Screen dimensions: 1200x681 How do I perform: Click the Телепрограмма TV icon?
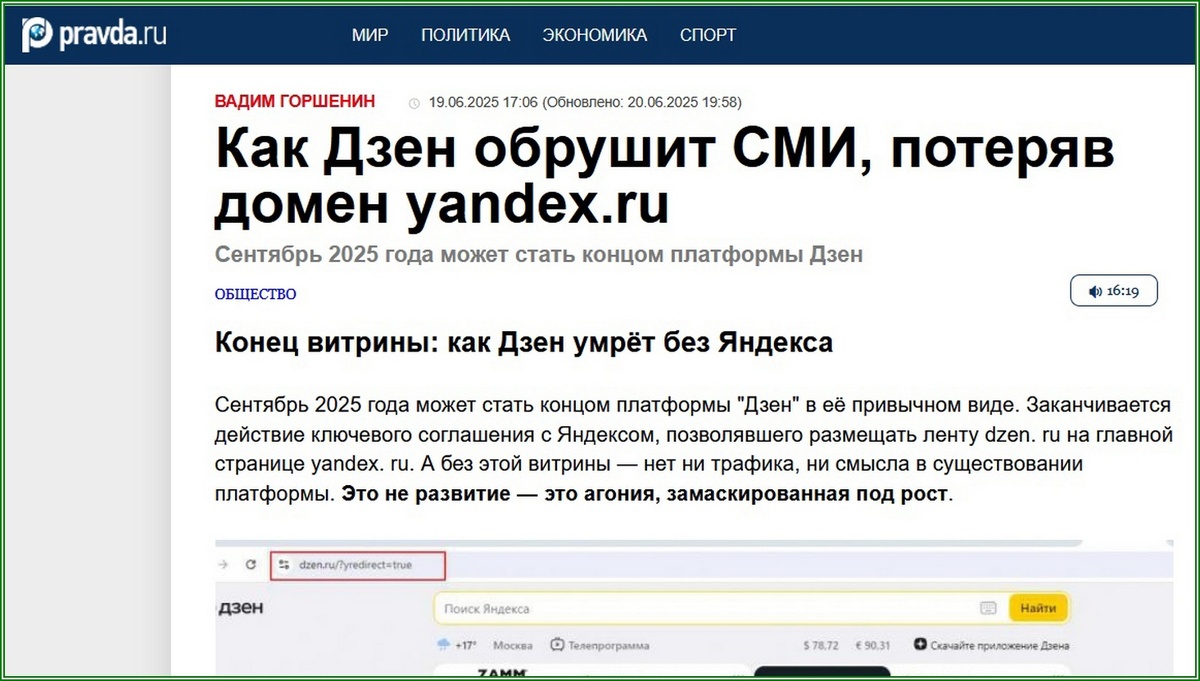tap(557, 644)
